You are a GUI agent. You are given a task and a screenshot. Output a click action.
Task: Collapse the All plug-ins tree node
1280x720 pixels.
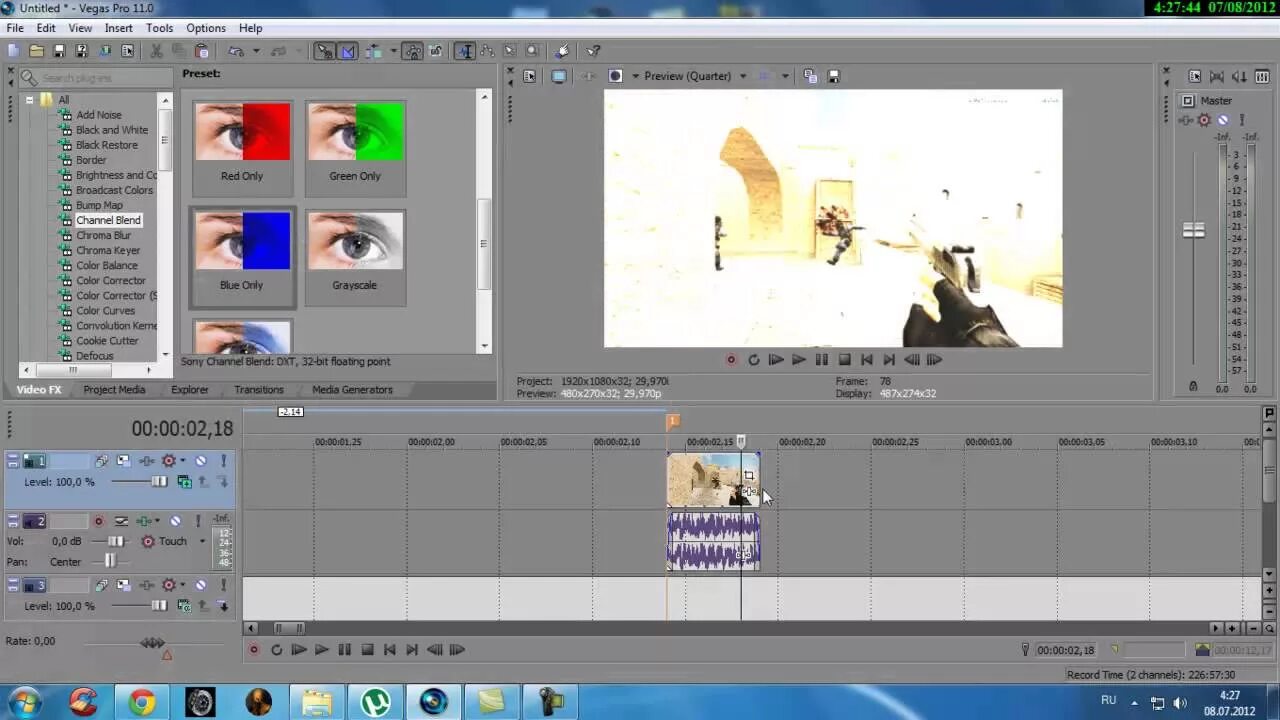point(29,100)
